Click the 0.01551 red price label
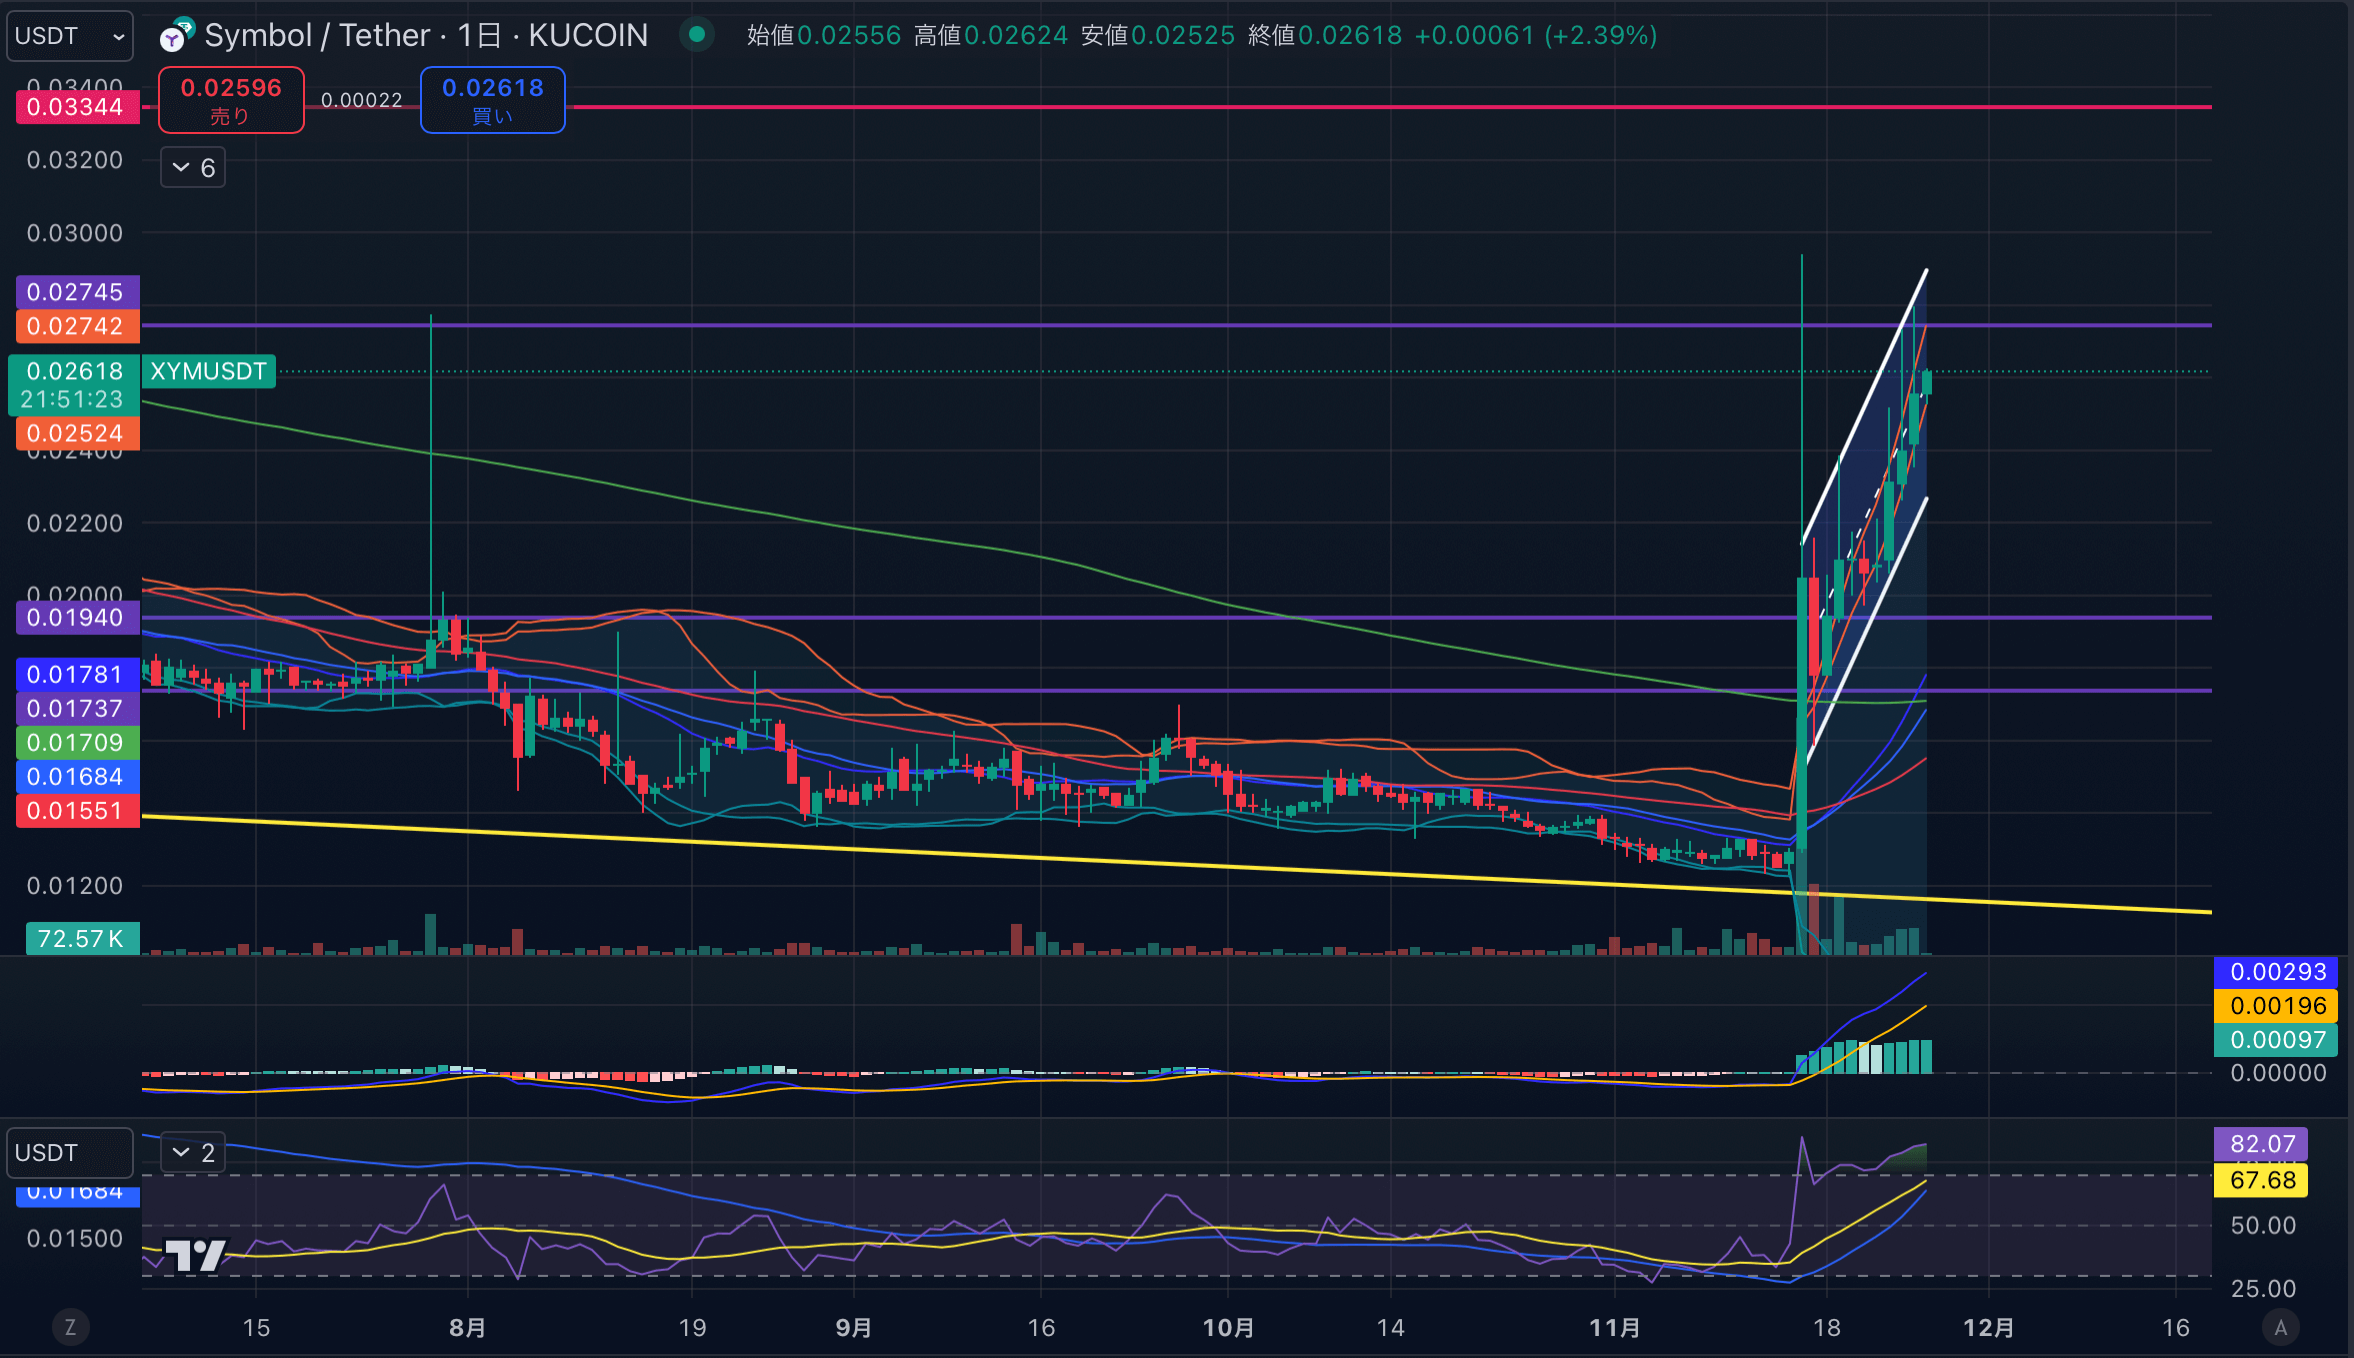This screenshot has width=2354, height=1358. click(76, 811)
